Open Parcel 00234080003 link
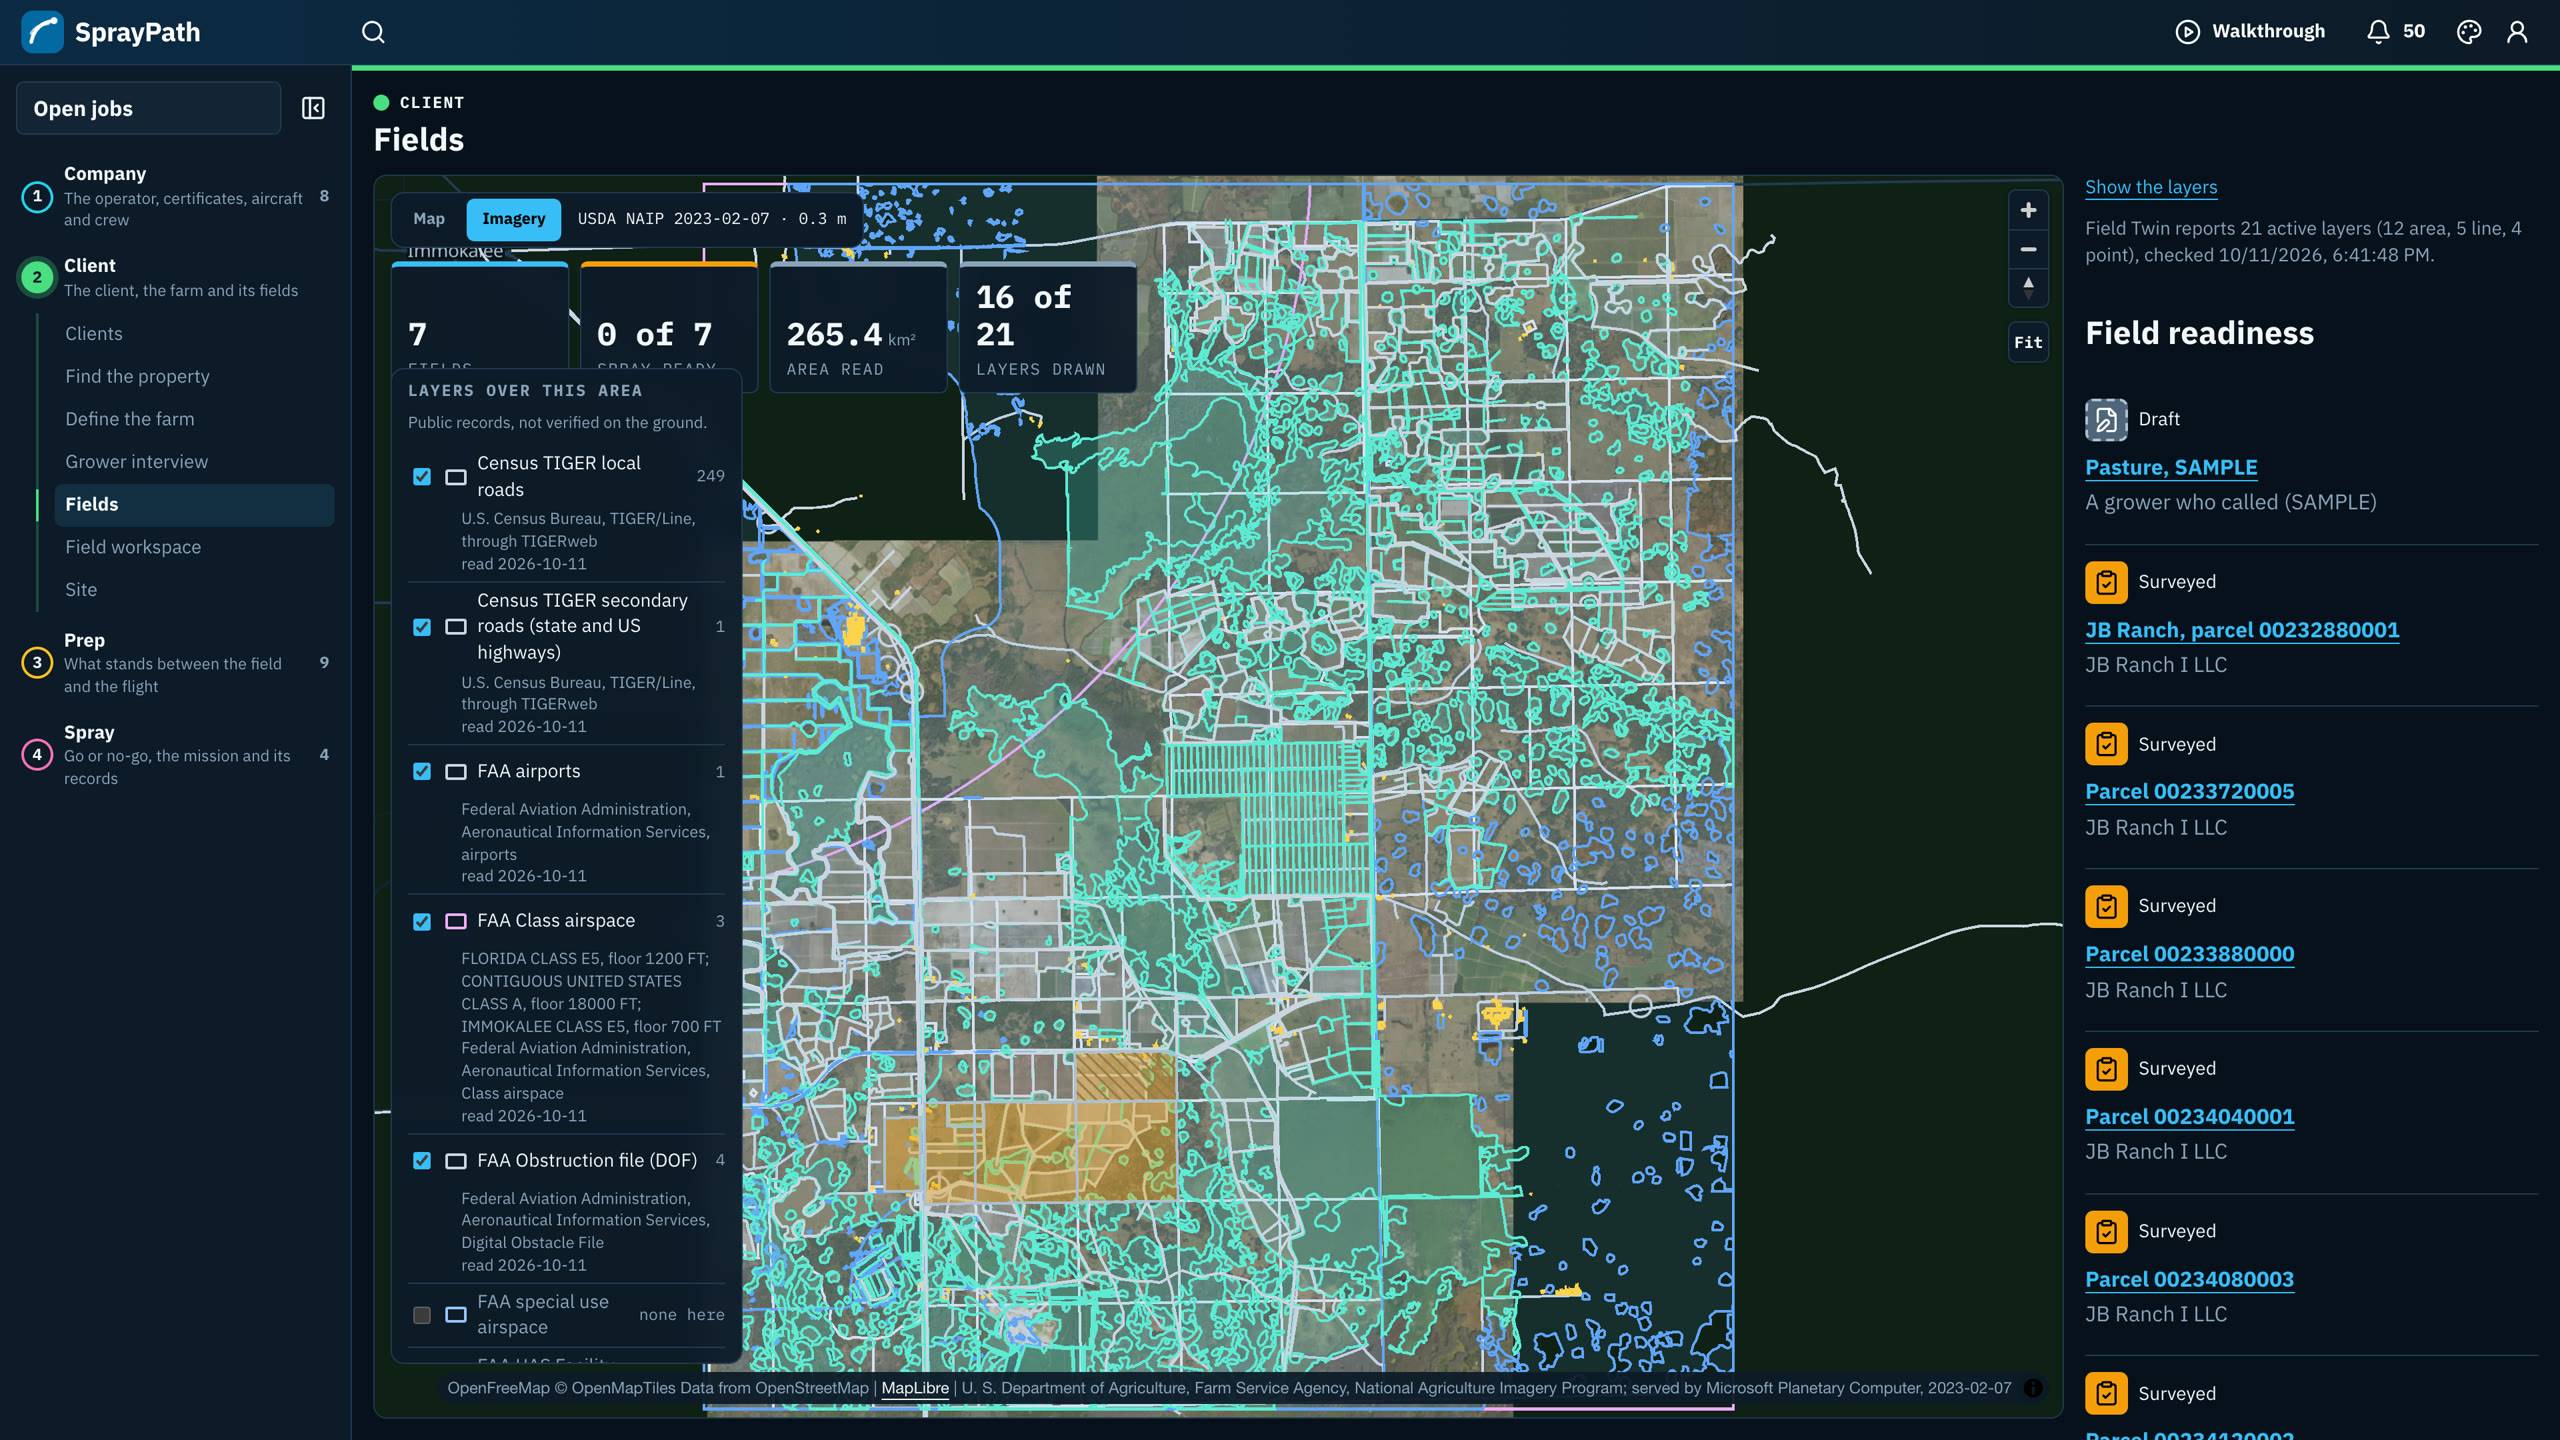Screen dimensions: 2560x1440 (2189, 1279)
